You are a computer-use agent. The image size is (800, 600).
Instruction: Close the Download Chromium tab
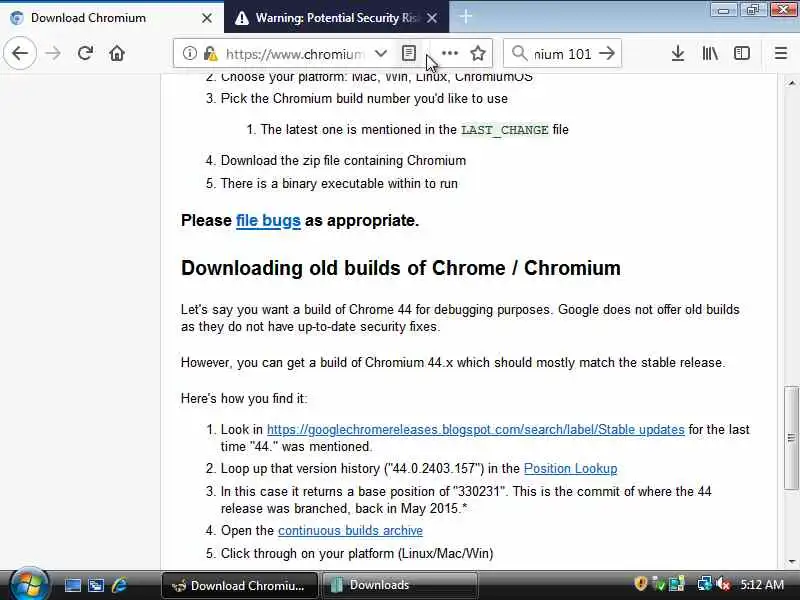[x=207, y=18]
